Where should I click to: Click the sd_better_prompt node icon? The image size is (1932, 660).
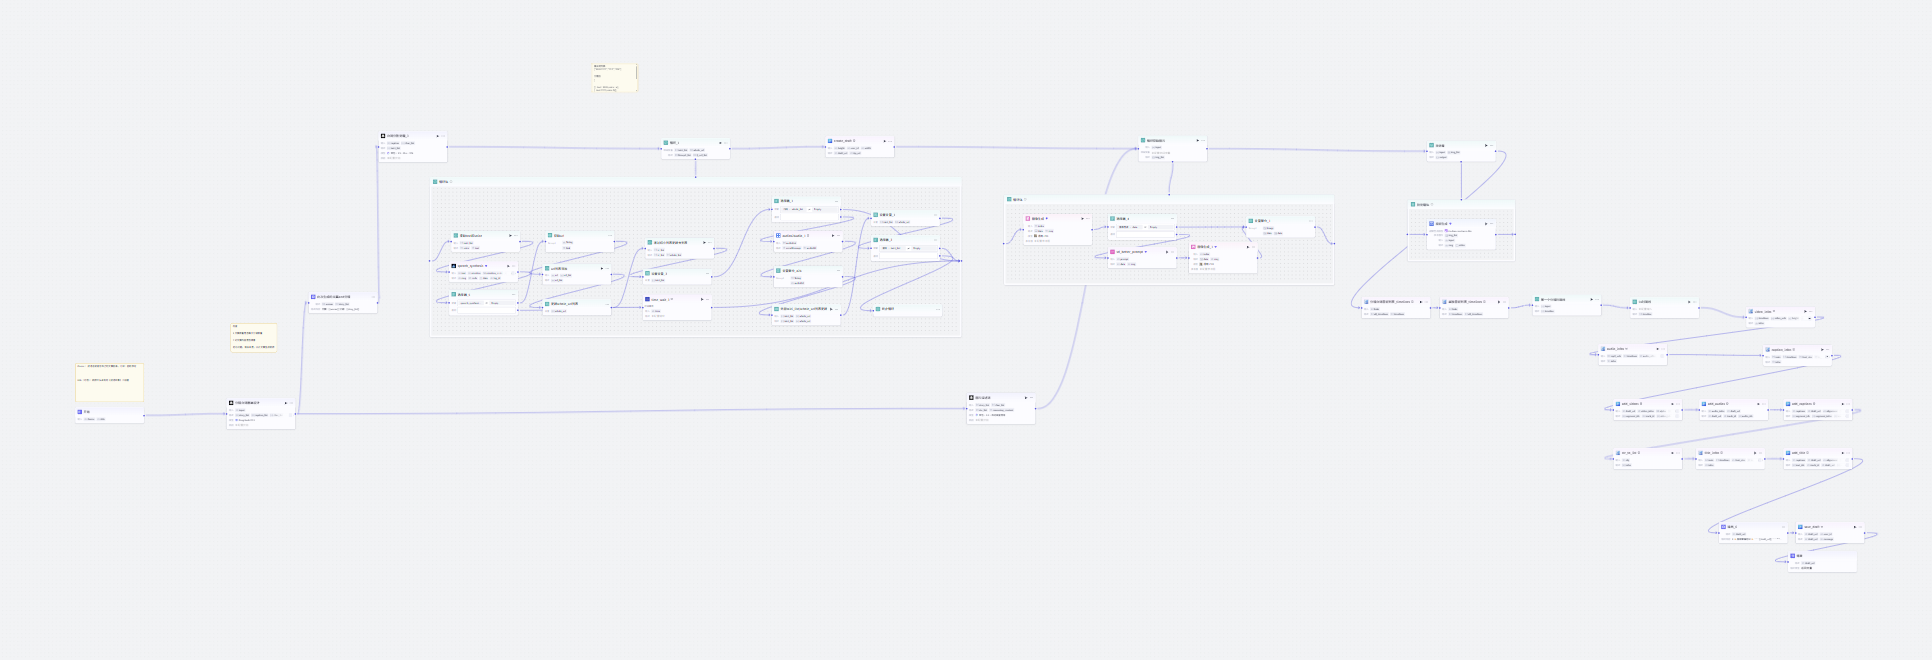1113,252
